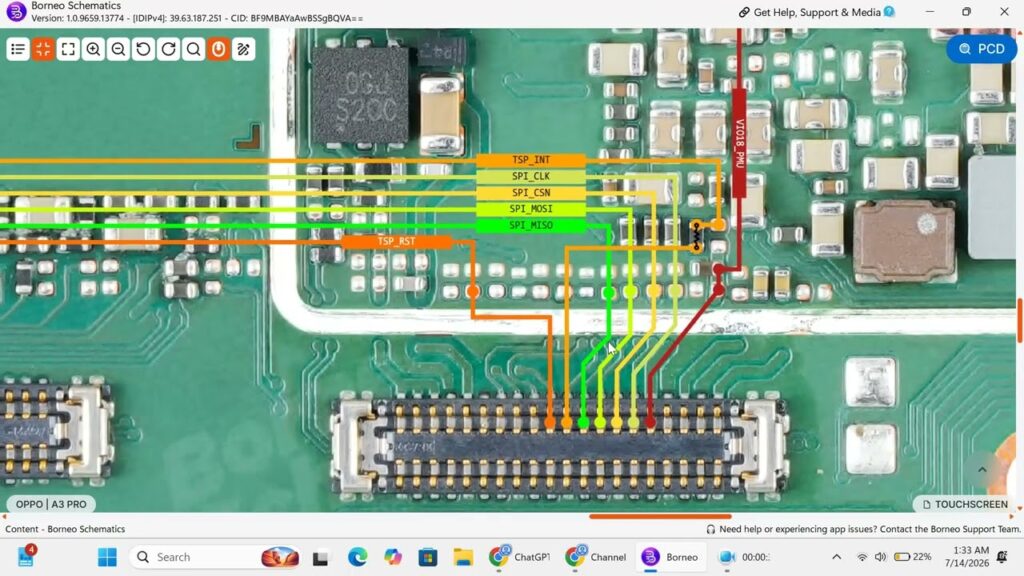Open Get Help, Support & Media link
Image resolution: width=1024 pixels, height=576 pixels.
point(816,12)
